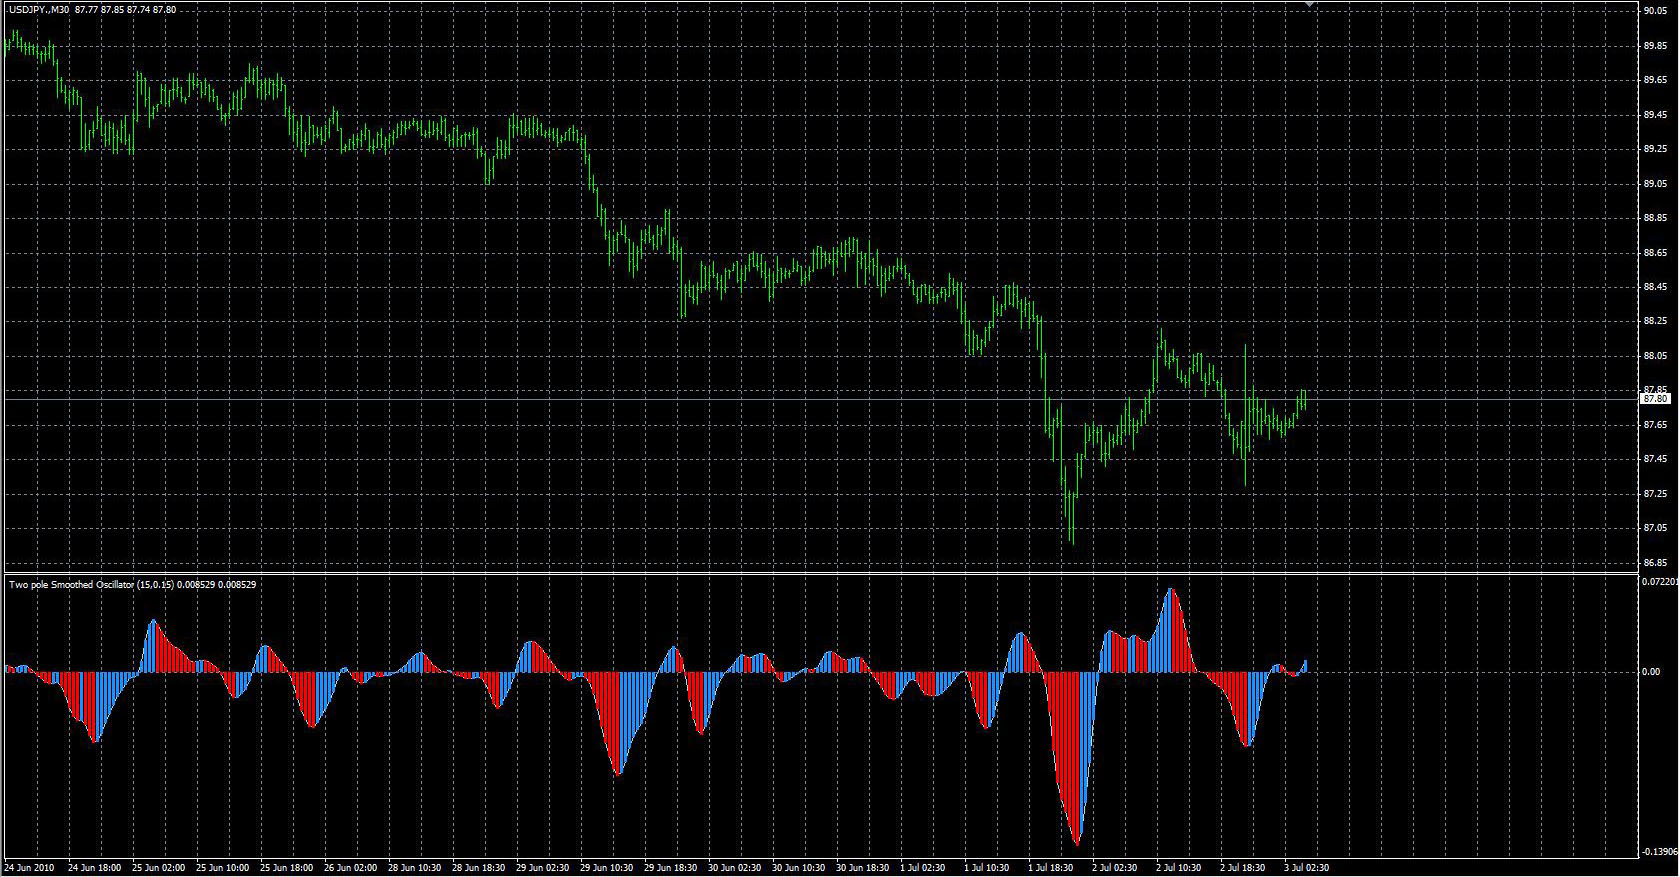This screenshot has width=1680, height=877.
Task: Click the 88.45 price axis label
Action: (1655, 287)
